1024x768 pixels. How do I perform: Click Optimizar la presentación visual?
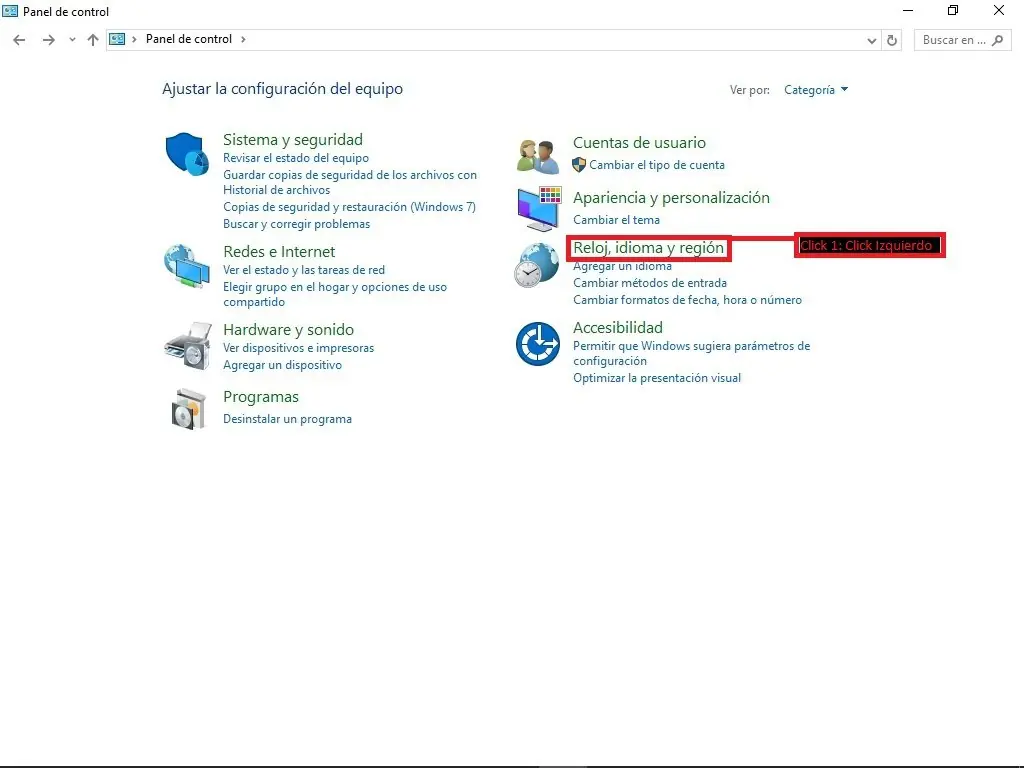coord(657,378)
